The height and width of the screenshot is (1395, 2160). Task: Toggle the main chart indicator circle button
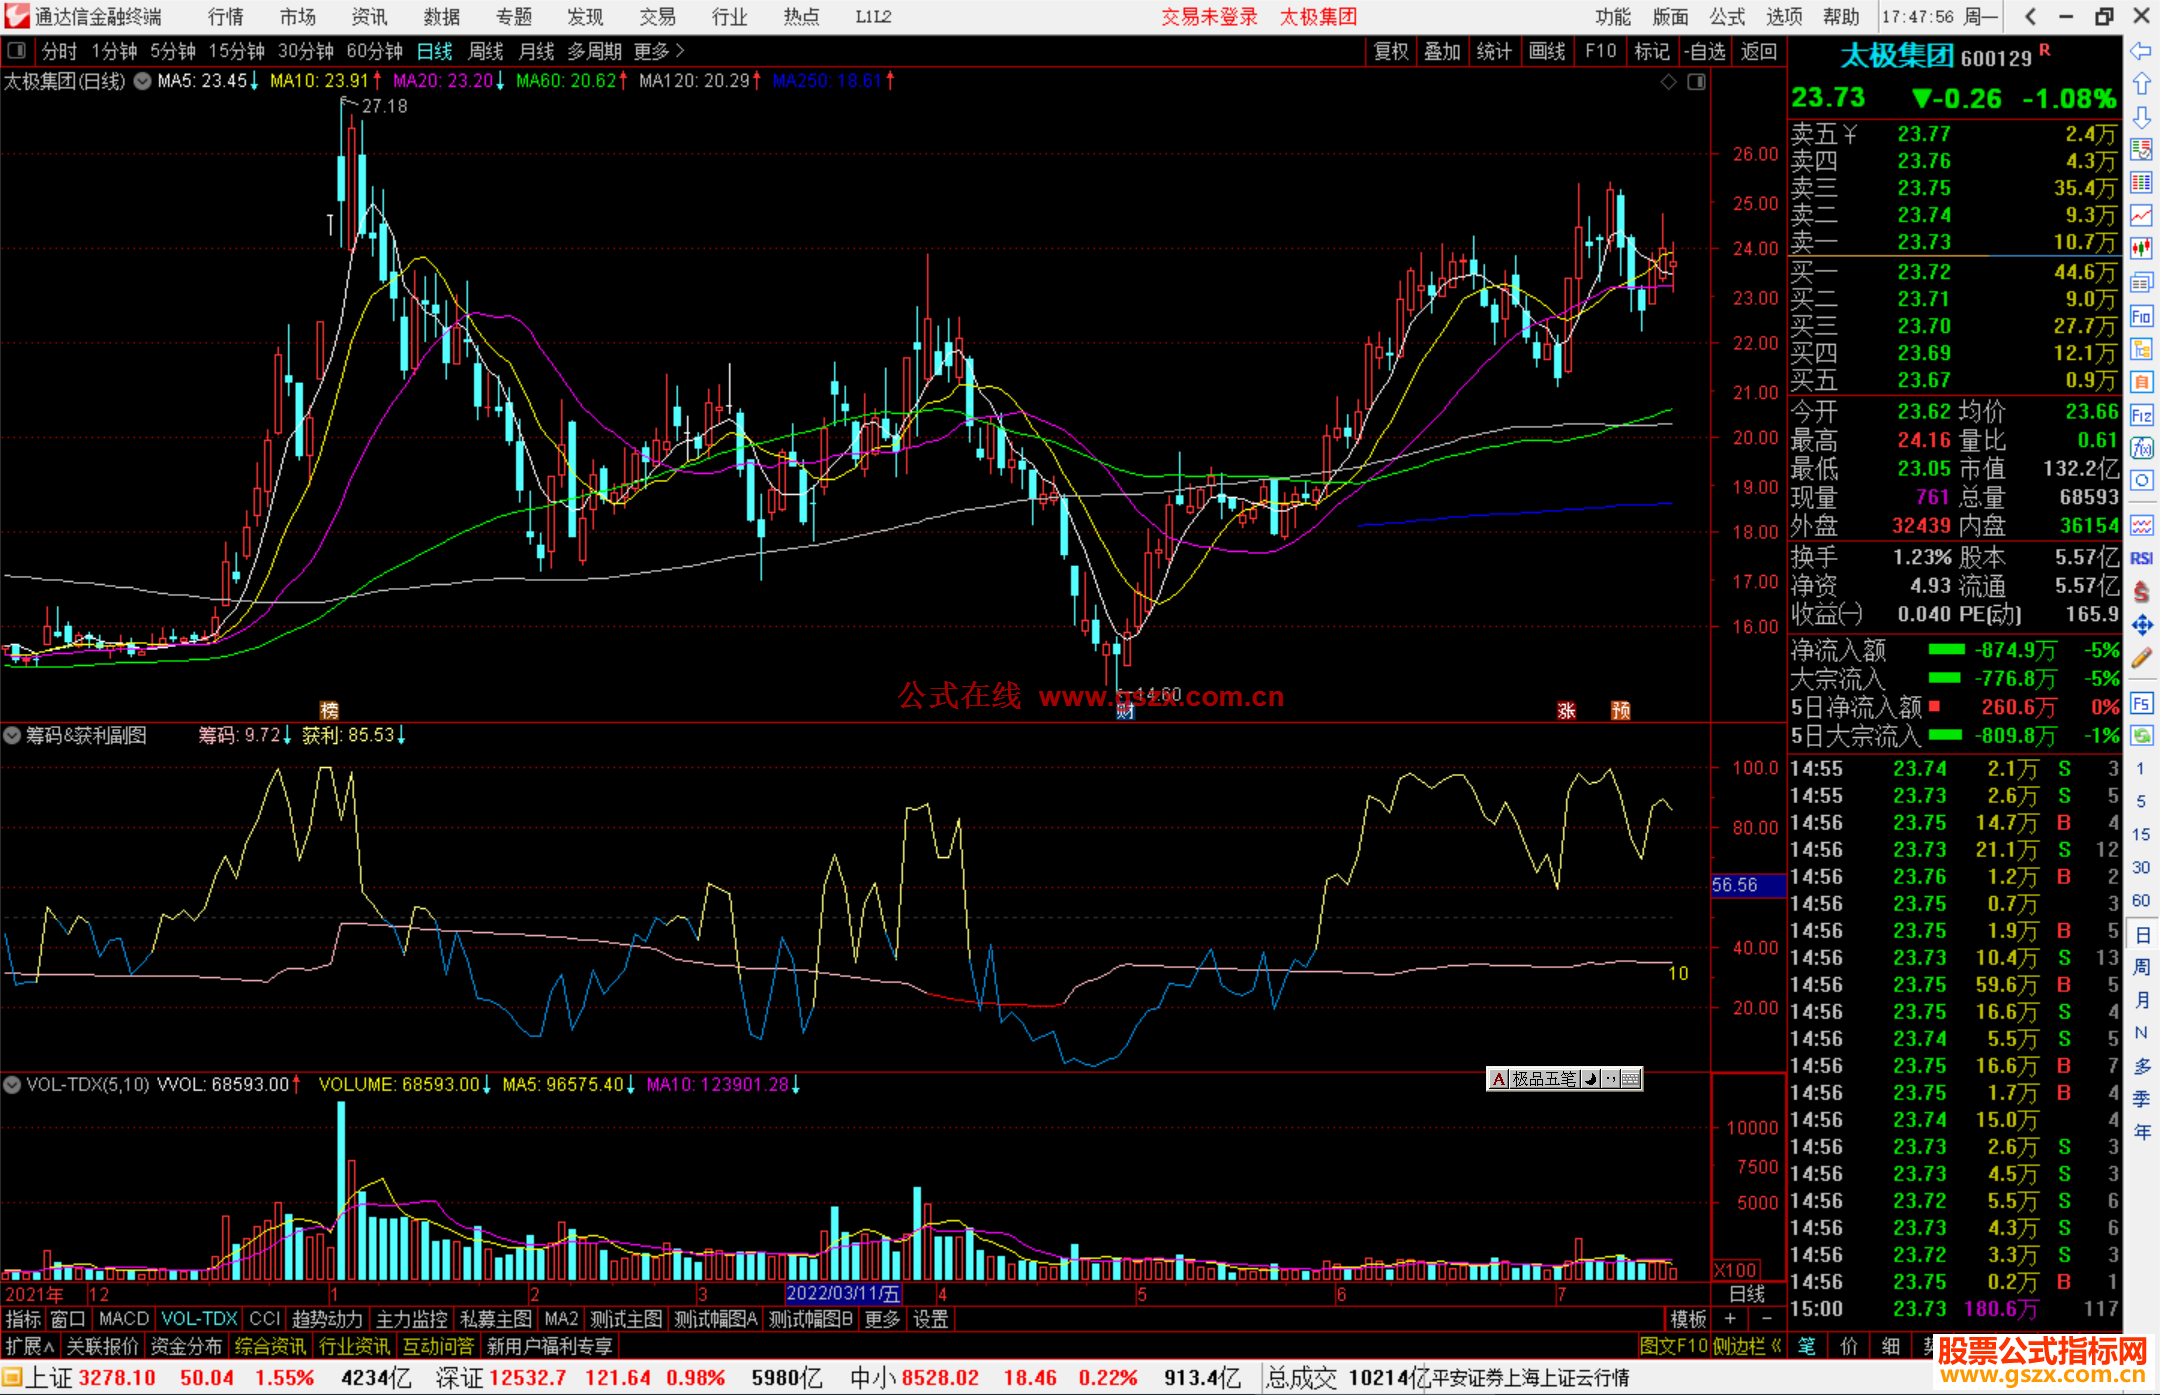(x=143, y=81)
